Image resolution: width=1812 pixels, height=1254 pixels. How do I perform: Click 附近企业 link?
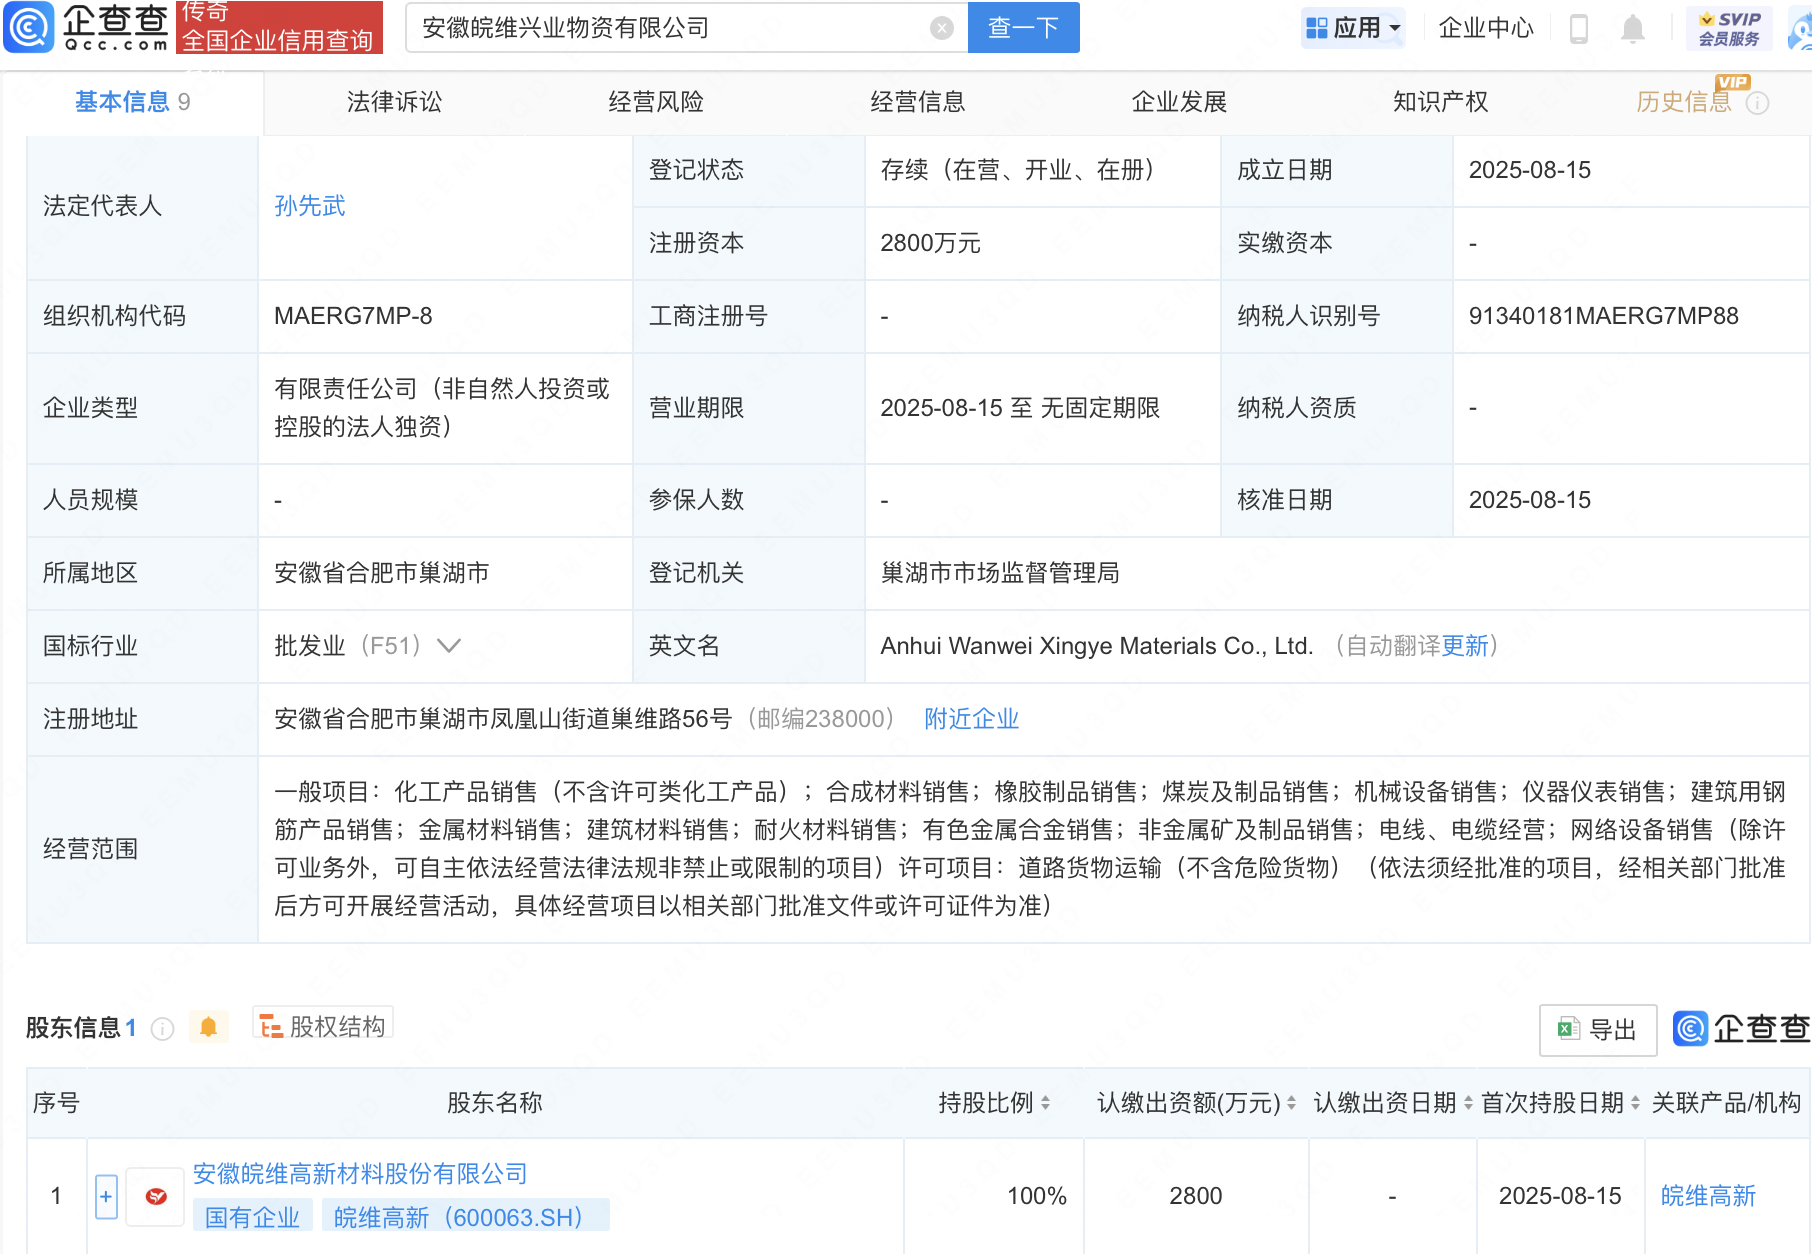972,719
